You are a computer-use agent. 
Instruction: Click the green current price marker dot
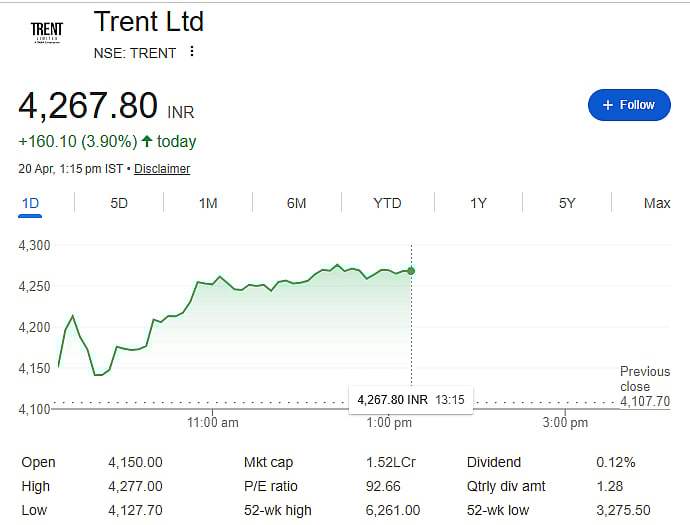[x=411, y=271]
